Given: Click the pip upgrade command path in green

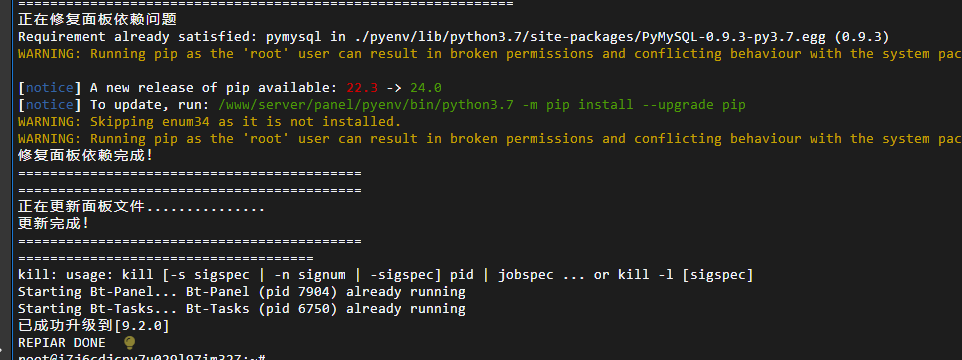Looking at the screenshot, I should tap(482, 104).
